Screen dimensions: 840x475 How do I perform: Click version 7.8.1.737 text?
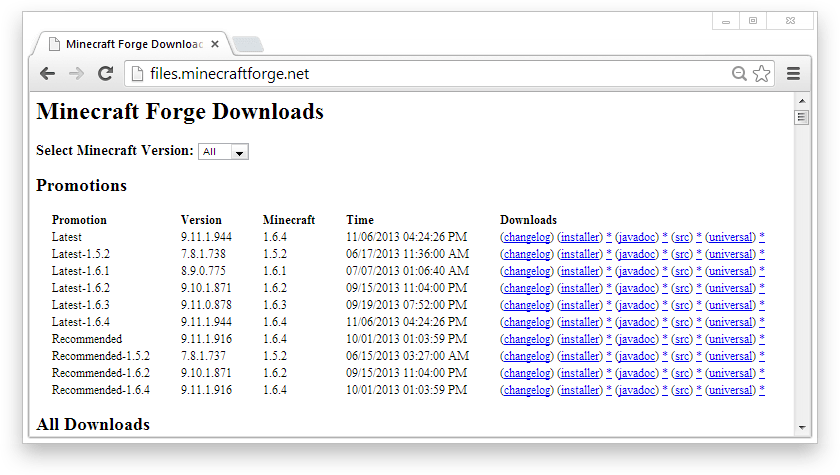pyautogui.click(x=203, y=356)
